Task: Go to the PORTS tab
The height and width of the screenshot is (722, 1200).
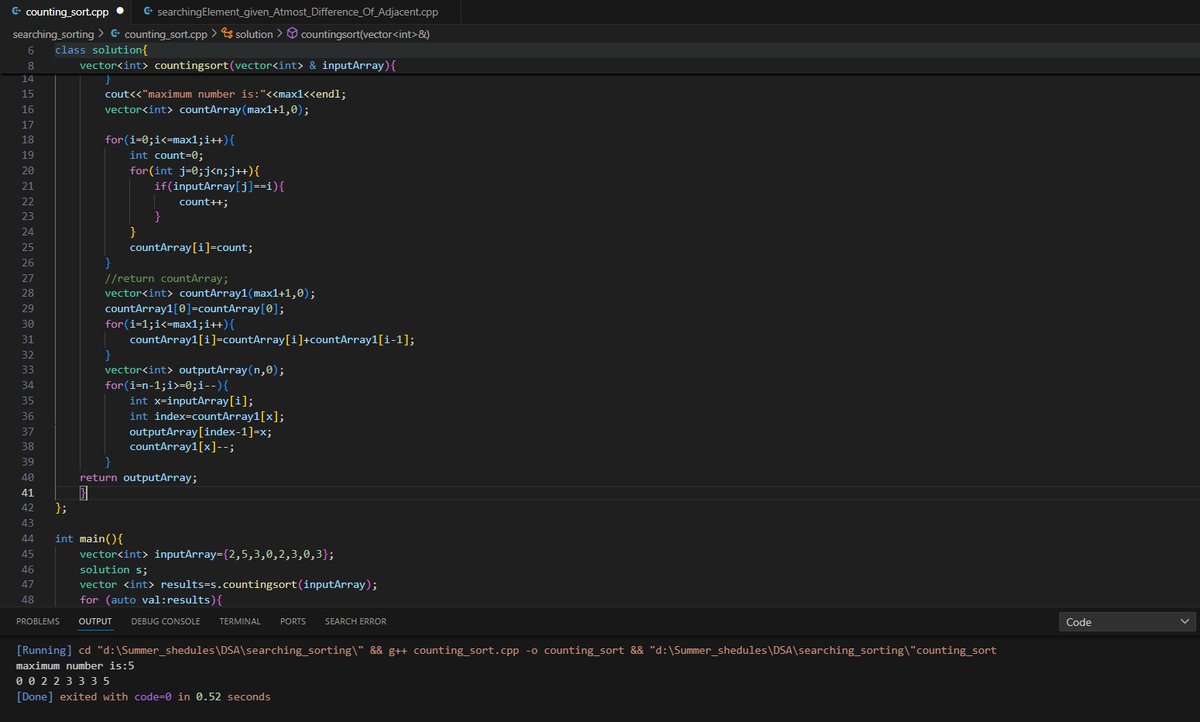Action: 293,621
